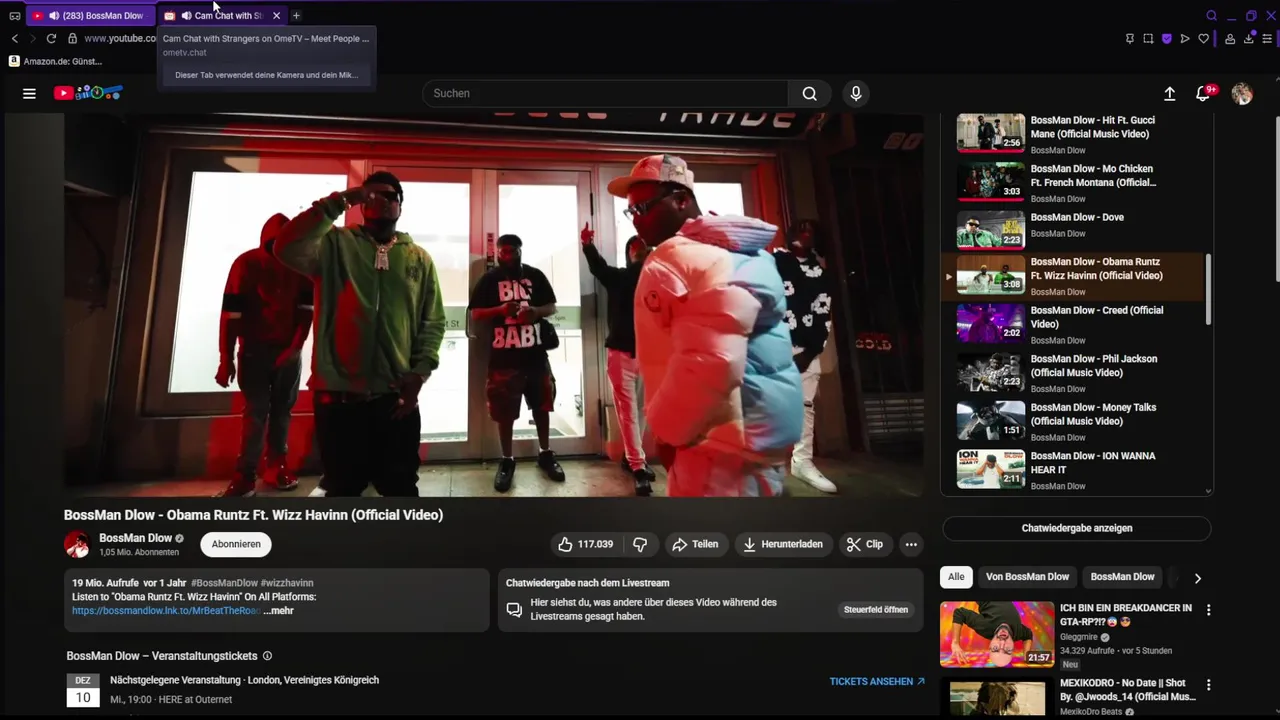Share the video via Teilen button
The image size is (1280, 720).
(695, 544)
